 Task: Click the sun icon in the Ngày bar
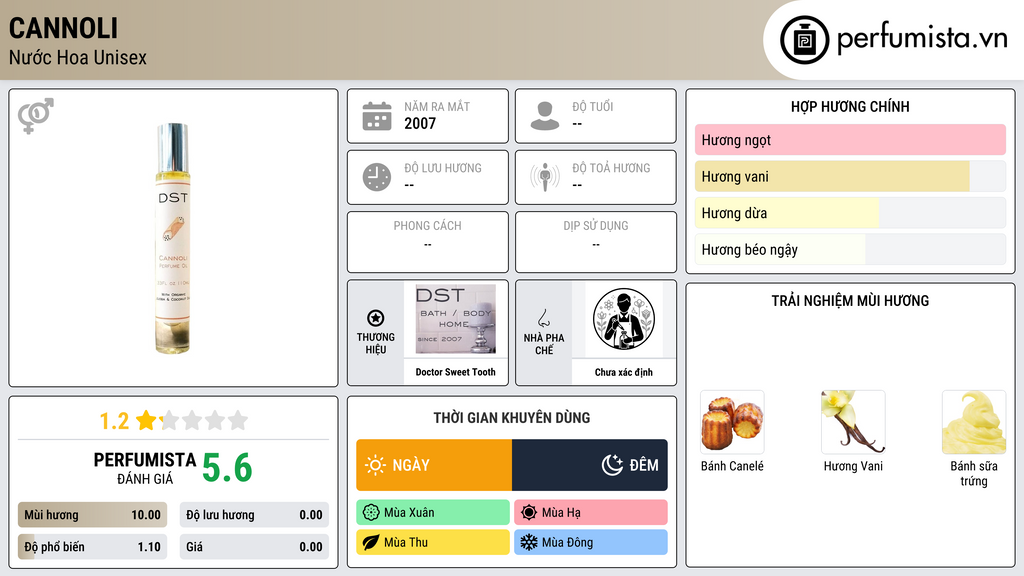click(375, 465)
